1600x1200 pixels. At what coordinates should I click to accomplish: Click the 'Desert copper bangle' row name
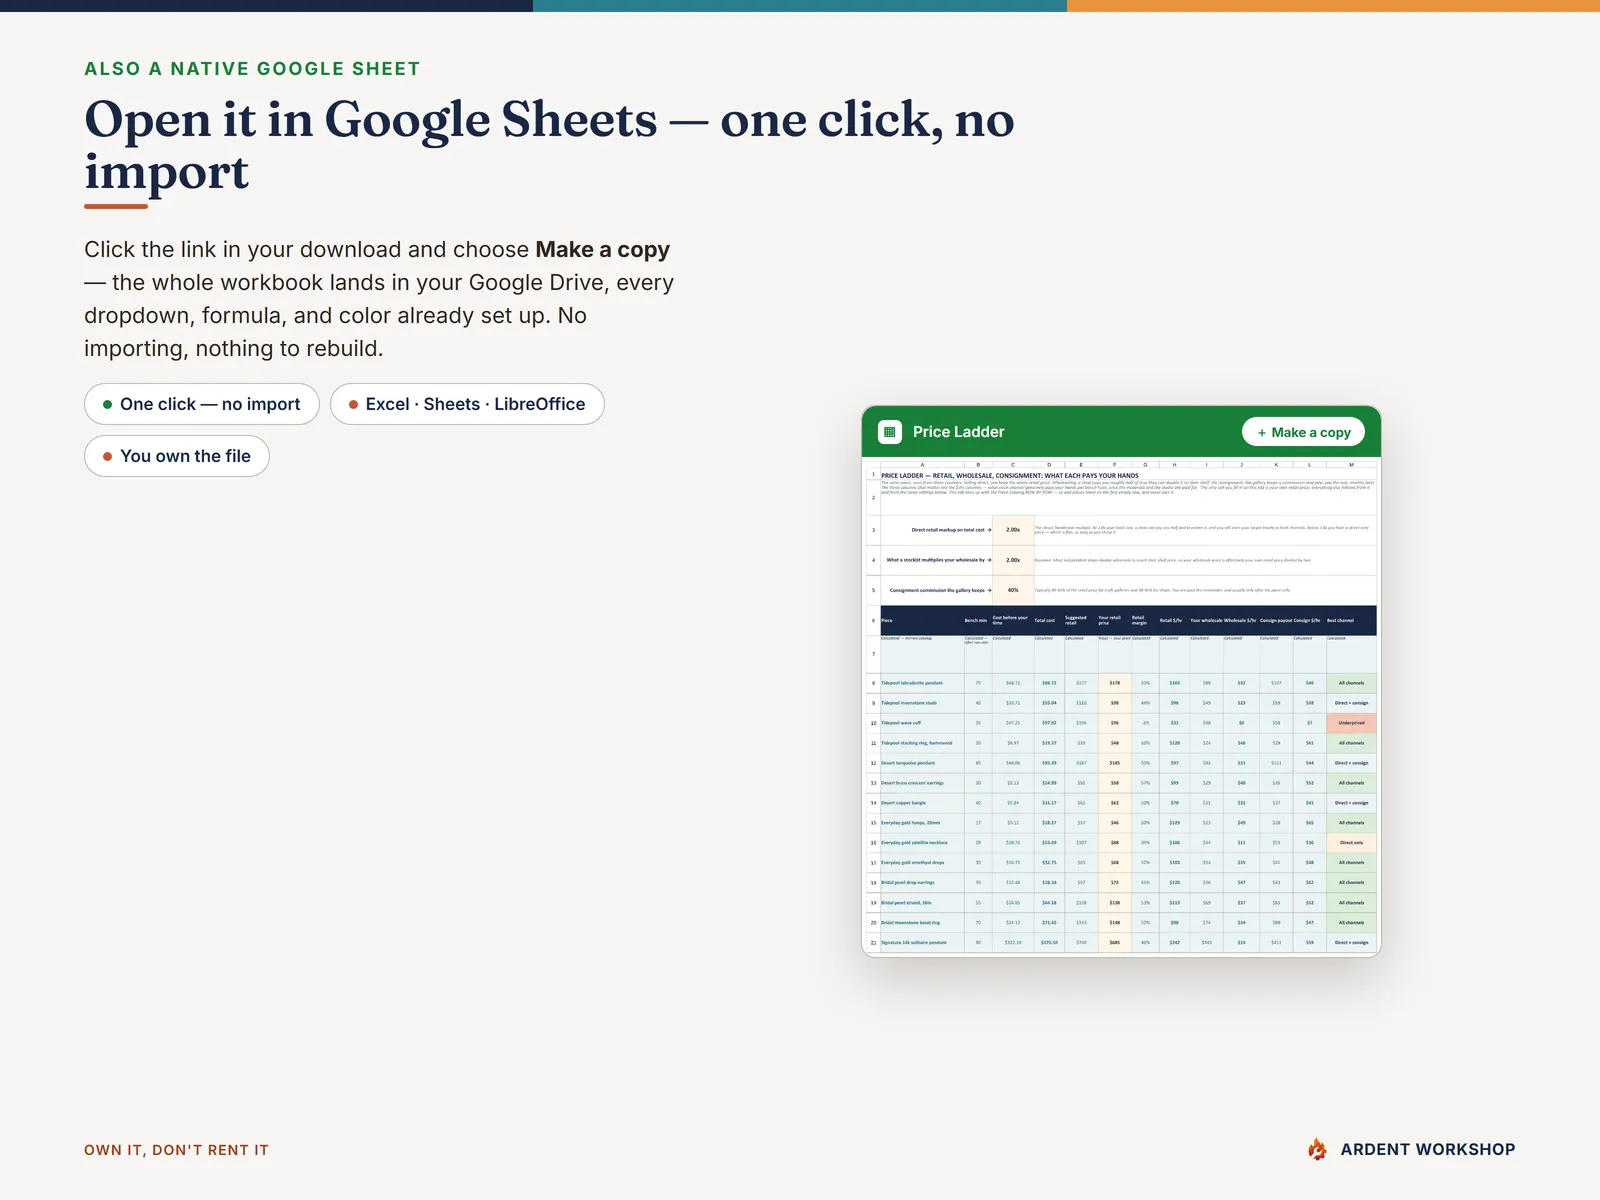coord(903,803)
